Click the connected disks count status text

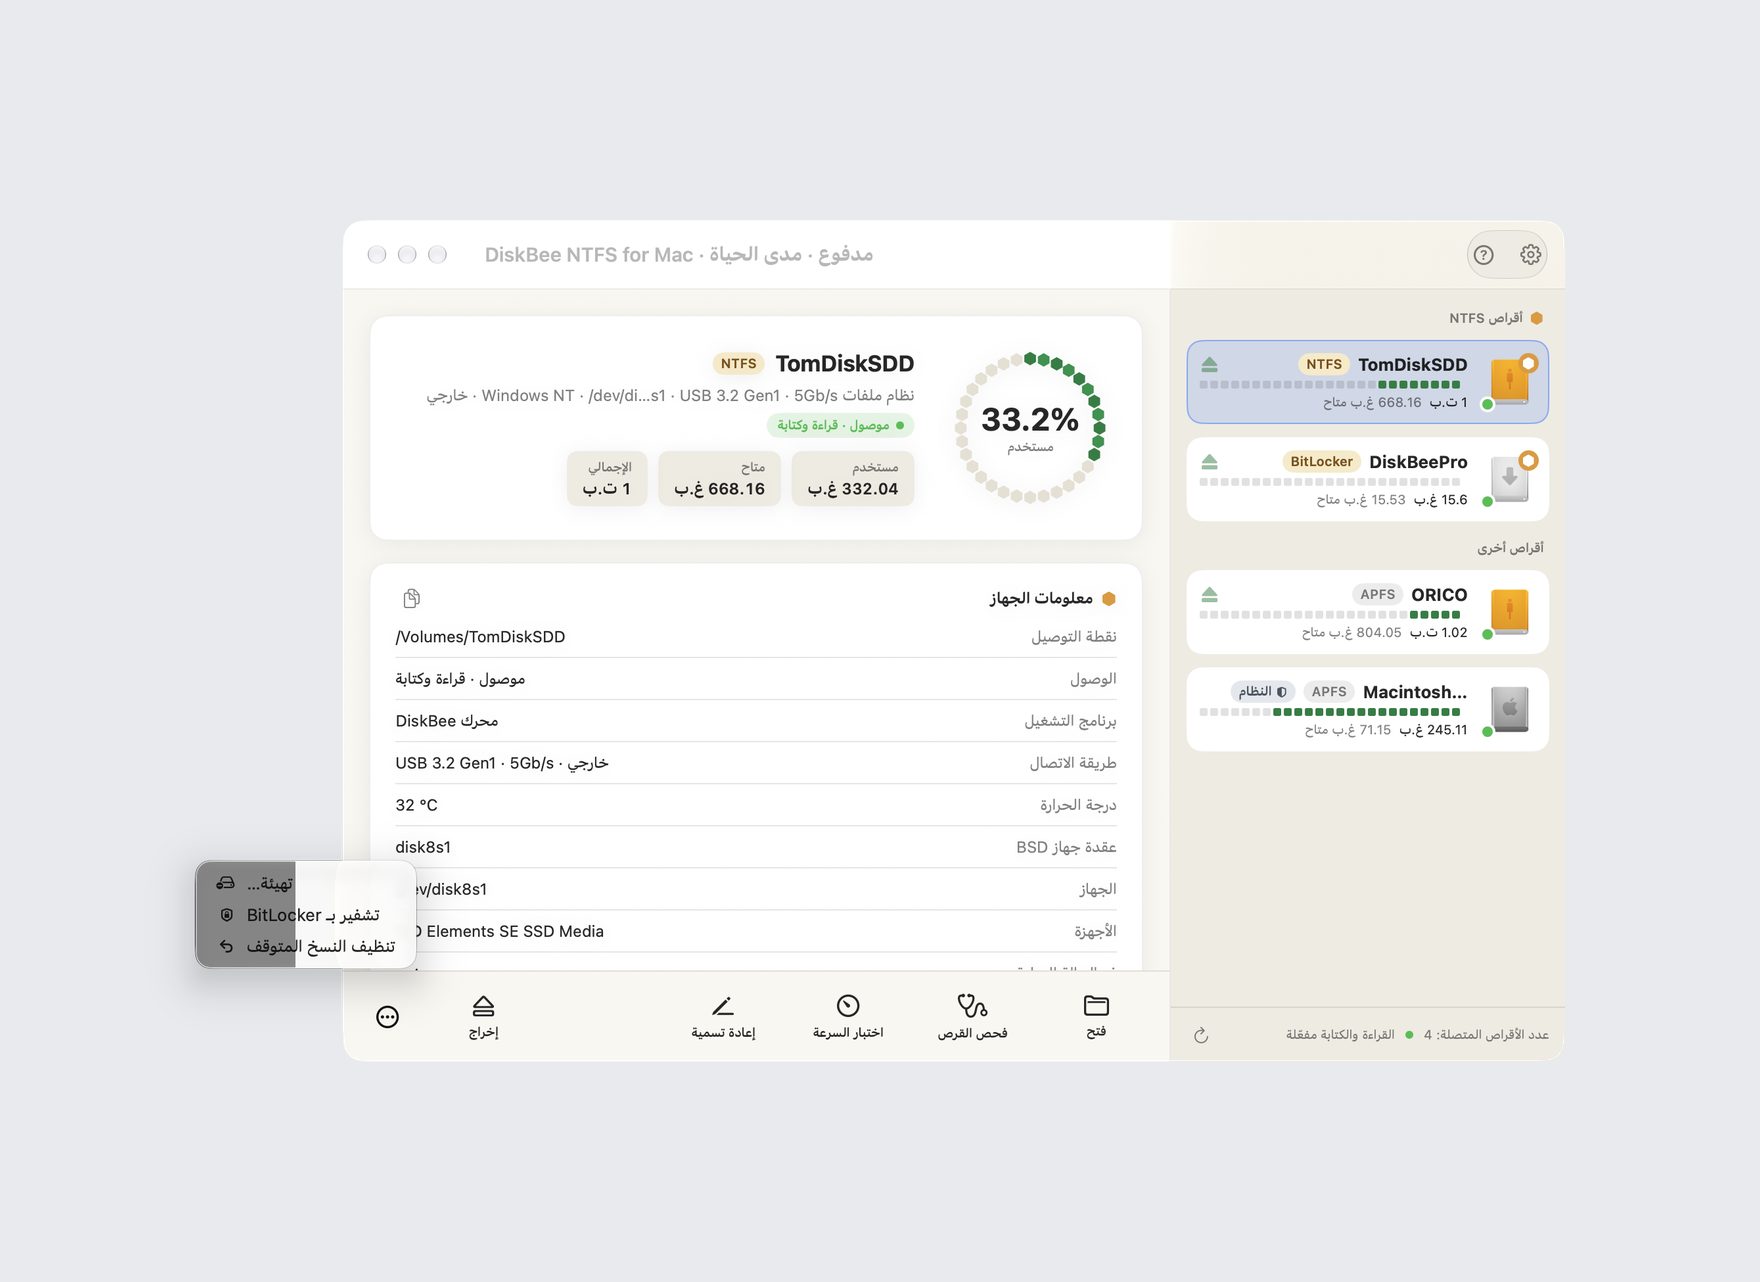(1486, 1035)
